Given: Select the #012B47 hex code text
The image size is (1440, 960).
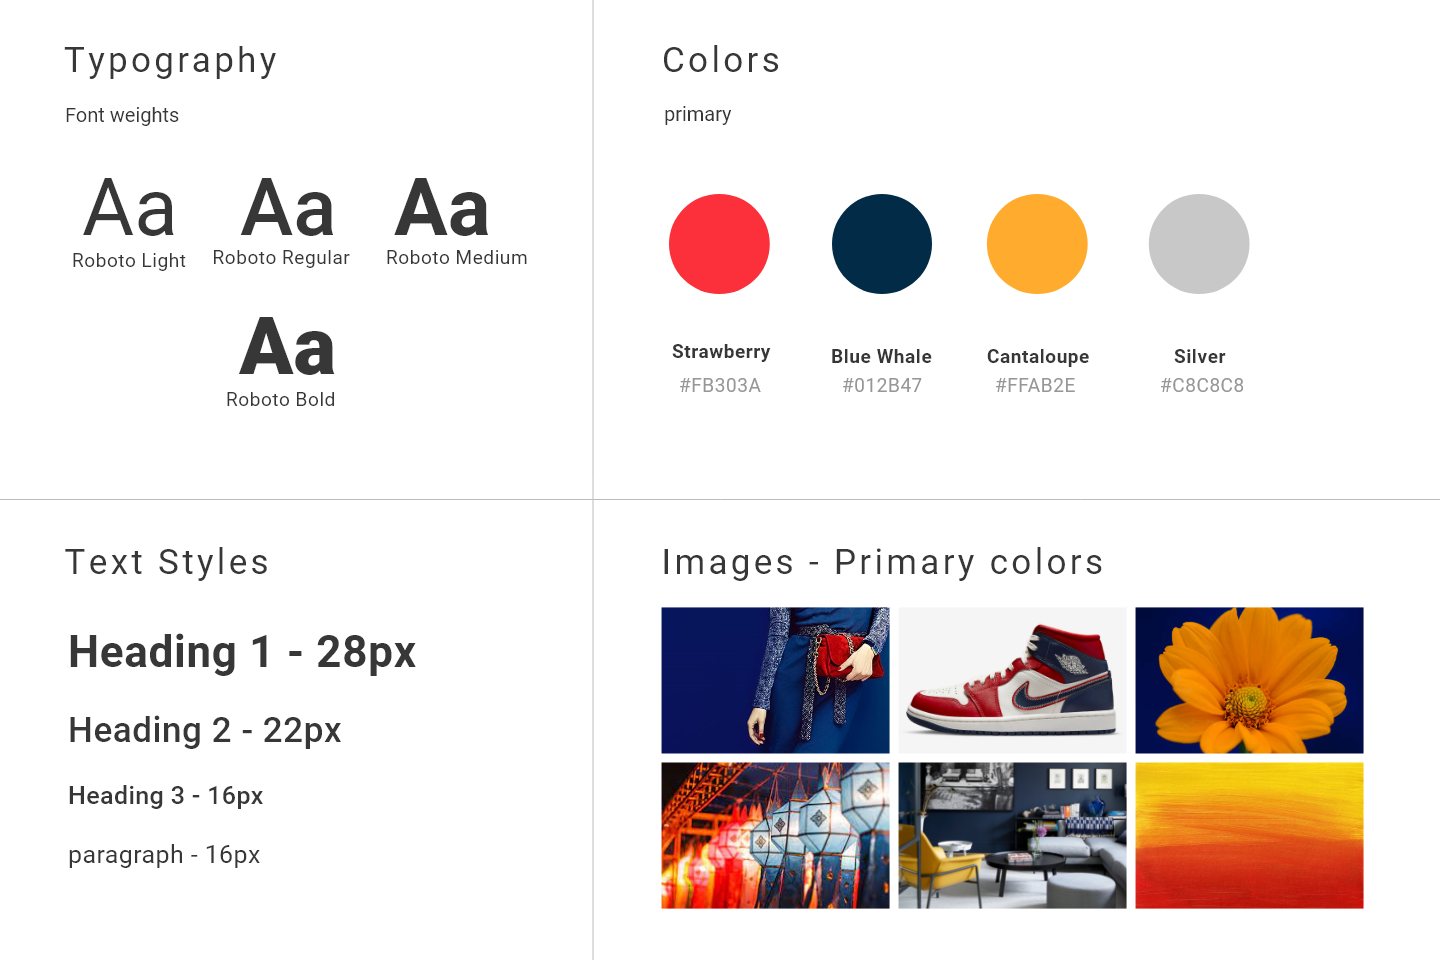Looking at the screenshot, I should coord(882,386).
